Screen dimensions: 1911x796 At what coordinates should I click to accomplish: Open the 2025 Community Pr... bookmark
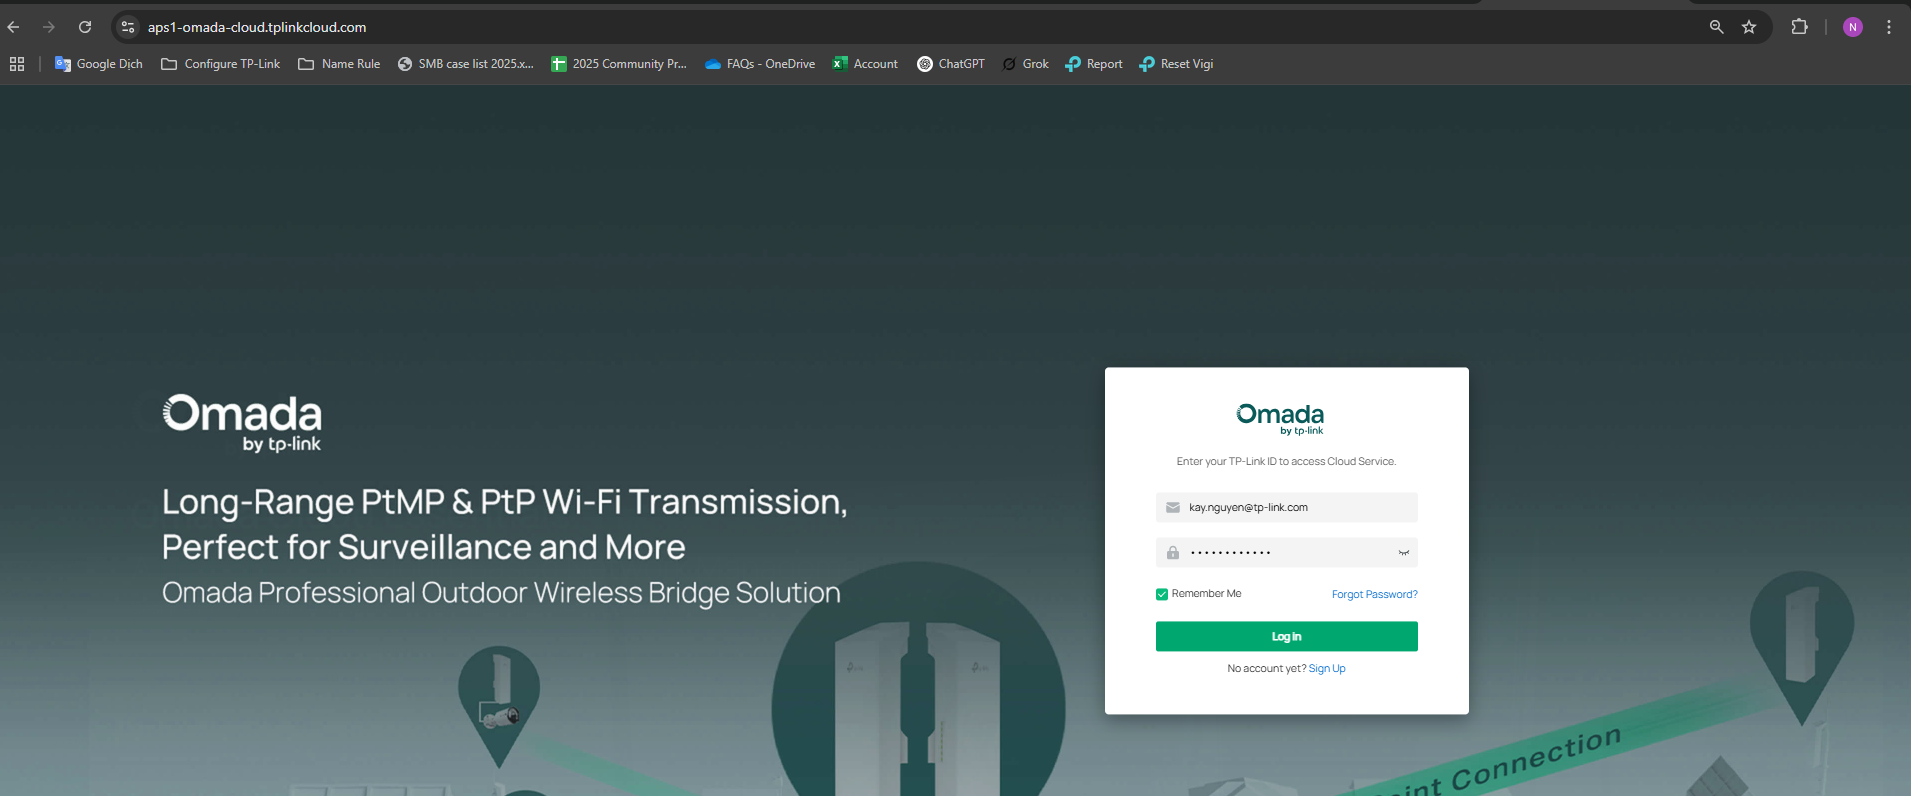(619, 64)
